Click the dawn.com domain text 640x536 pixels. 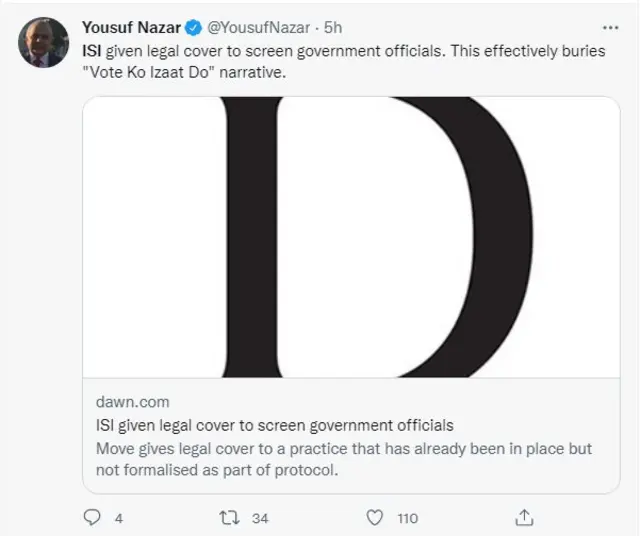(x=132, y=402)
